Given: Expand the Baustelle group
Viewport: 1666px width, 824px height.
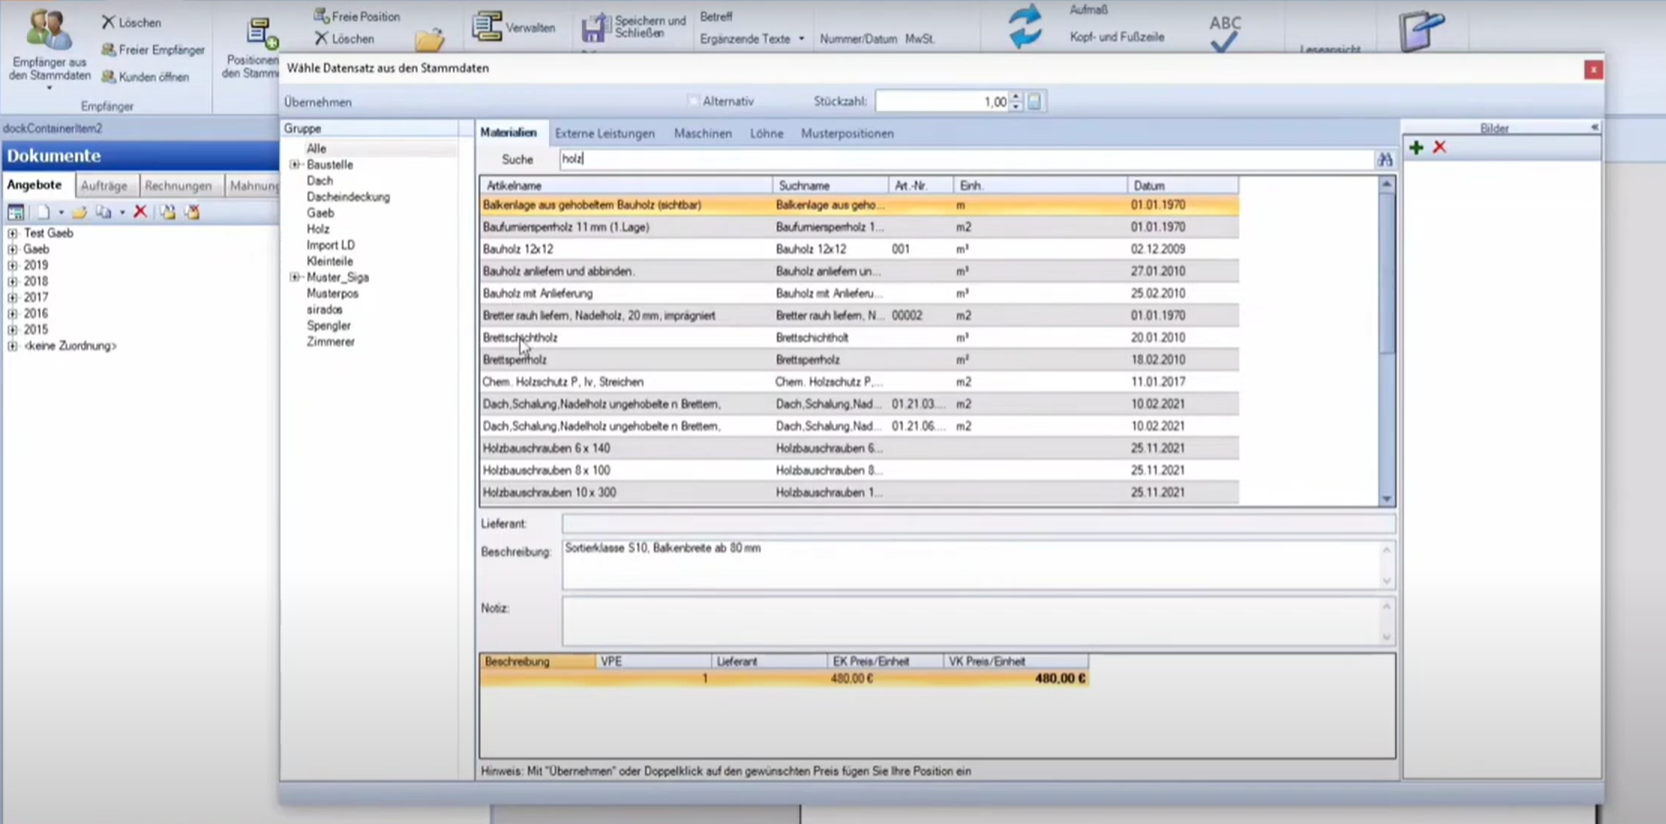Looking at the screenshot, I should click(295, 165).
